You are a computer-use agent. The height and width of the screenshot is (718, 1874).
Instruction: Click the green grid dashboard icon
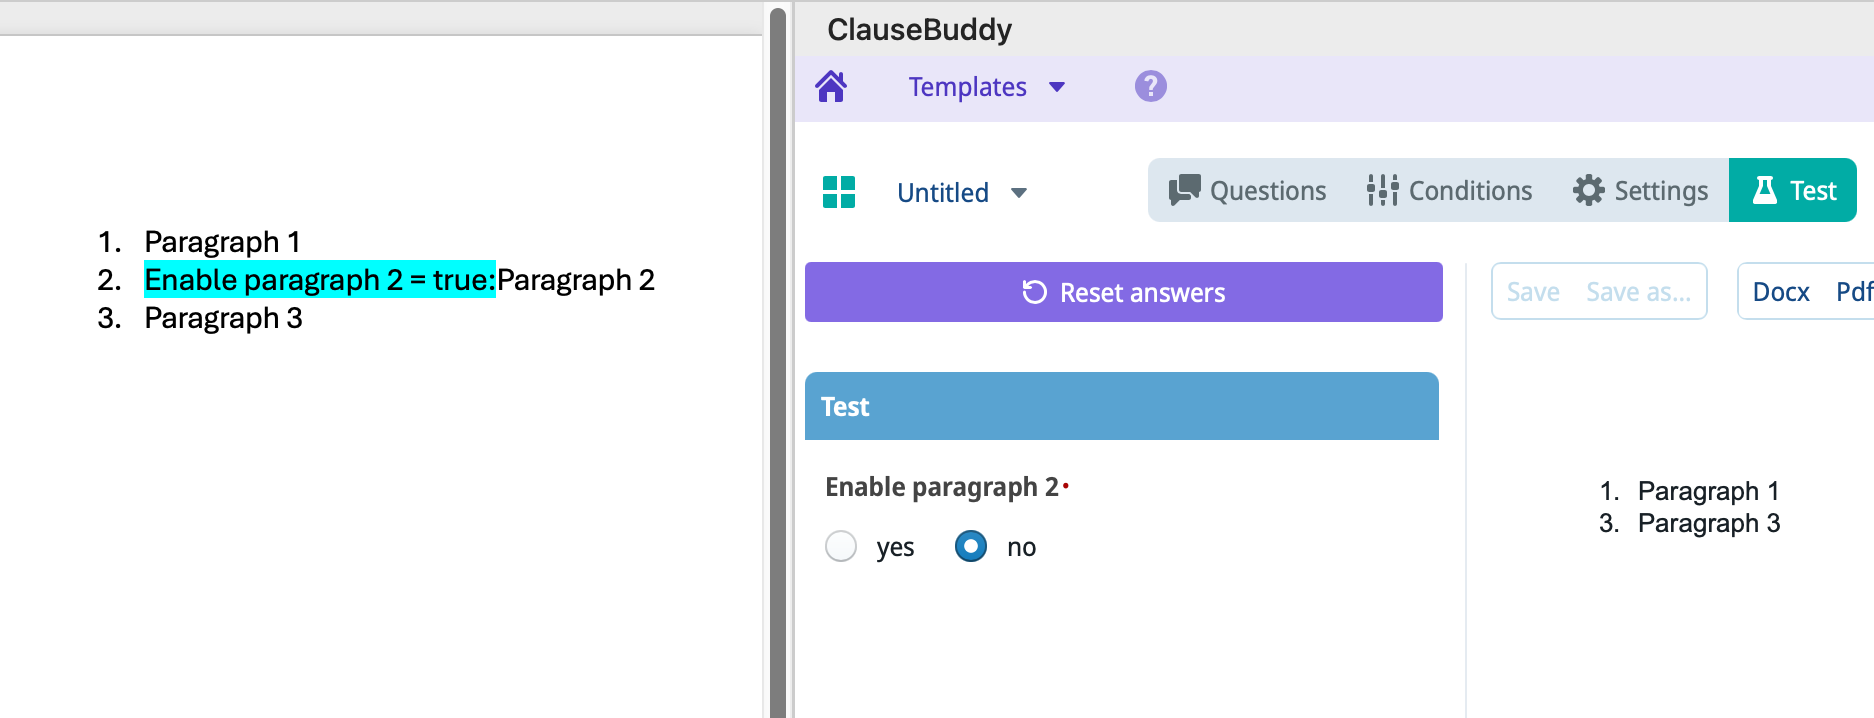839,192
